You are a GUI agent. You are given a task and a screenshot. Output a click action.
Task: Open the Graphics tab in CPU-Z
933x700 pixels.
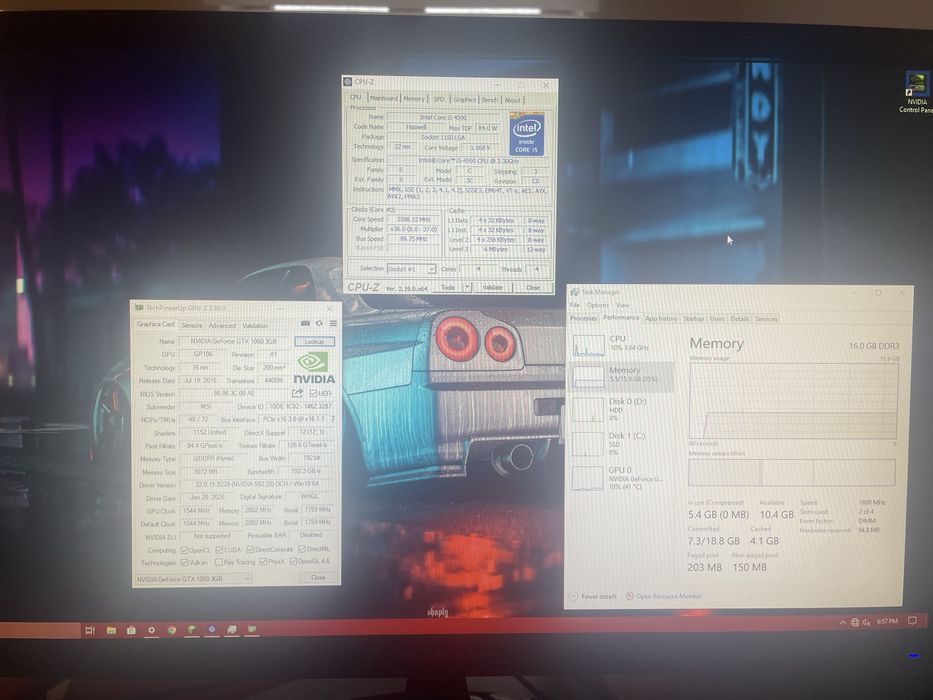tap(464, 99)
